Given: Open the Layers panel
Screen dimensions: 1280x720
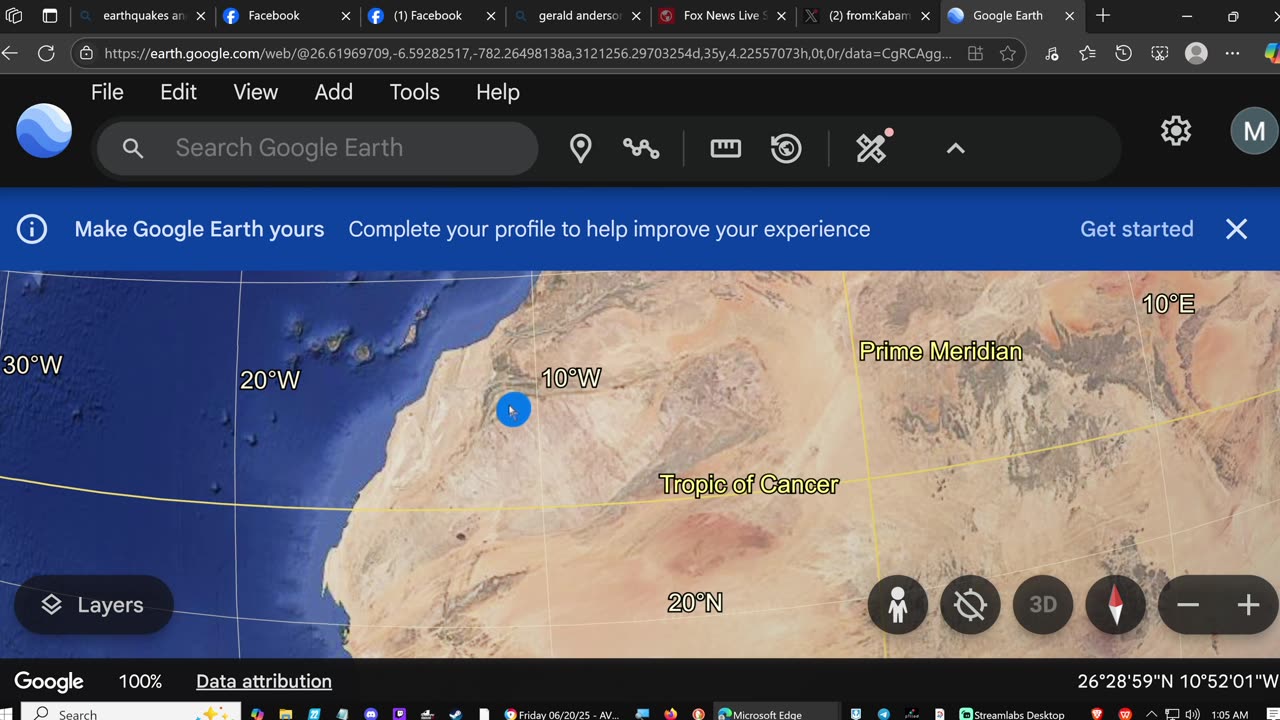Looking at the screenshot, I should tap(93, 605).
